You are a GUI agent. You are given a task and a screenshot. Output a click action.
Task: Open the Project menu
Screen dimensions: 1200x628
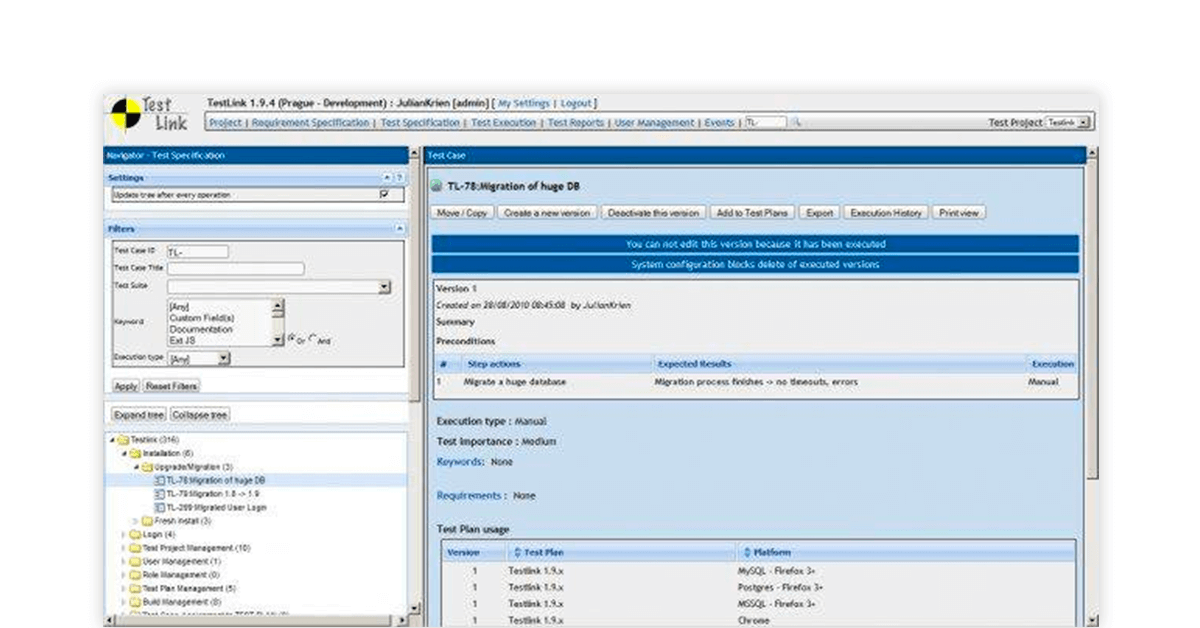[x=226, y=122]
